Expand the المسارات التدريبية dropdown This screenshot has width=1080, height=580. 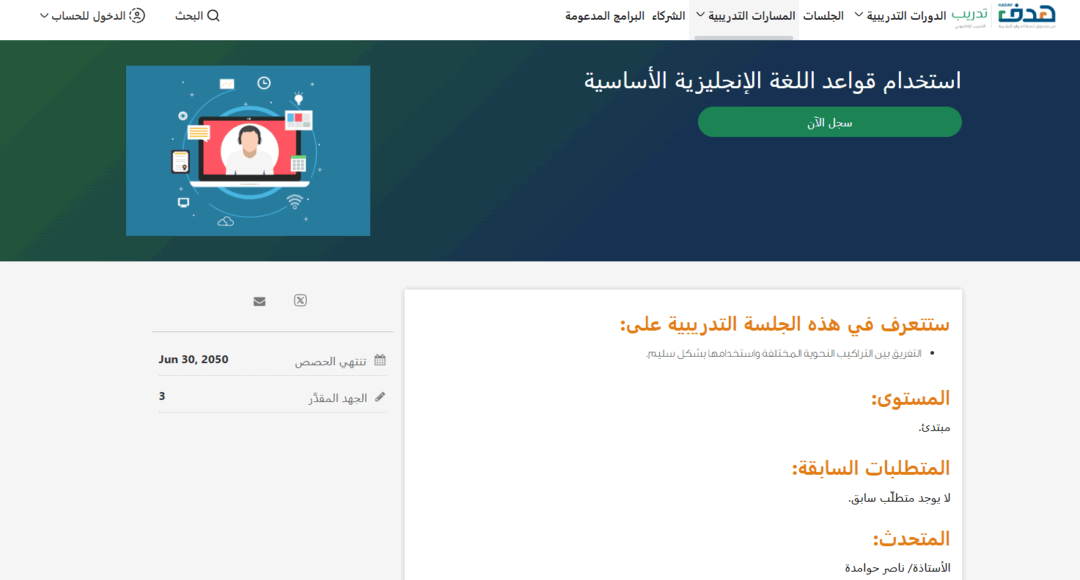click(x=743, y=15)
